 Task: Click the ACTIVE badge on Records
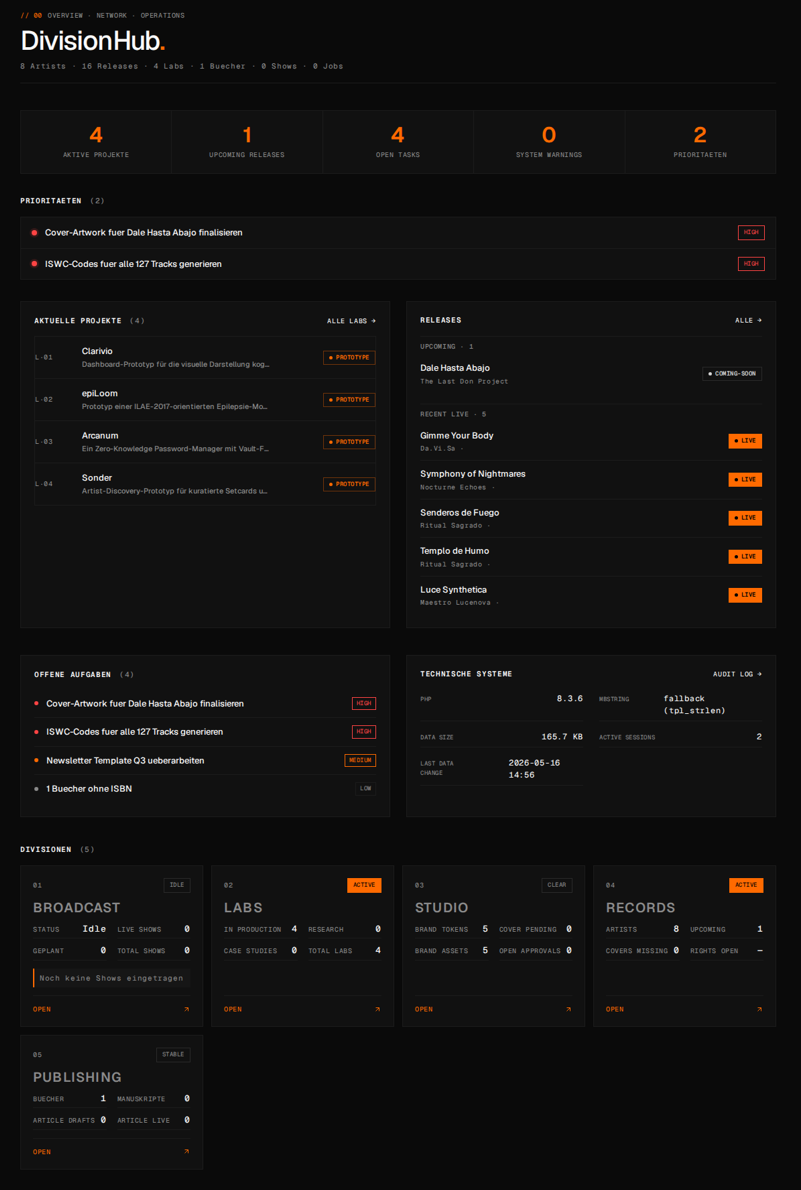(x=746, y=885)
